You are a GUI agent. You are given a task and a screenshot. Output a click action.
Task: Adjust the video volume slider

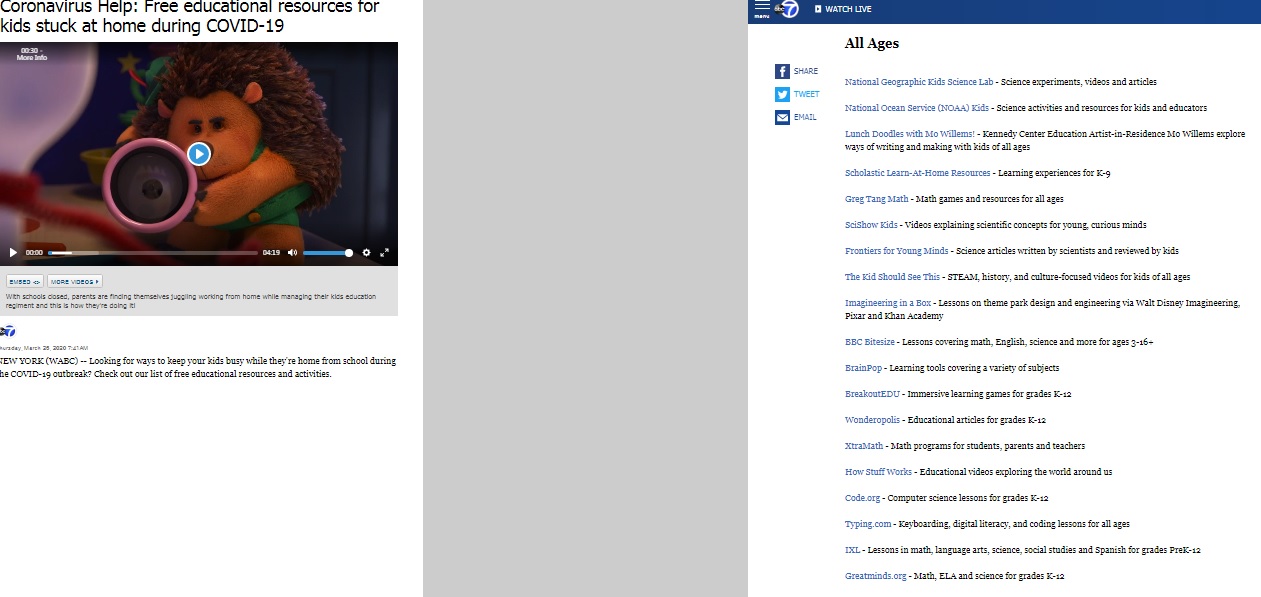pyautogui.click(x=327, y=253)
